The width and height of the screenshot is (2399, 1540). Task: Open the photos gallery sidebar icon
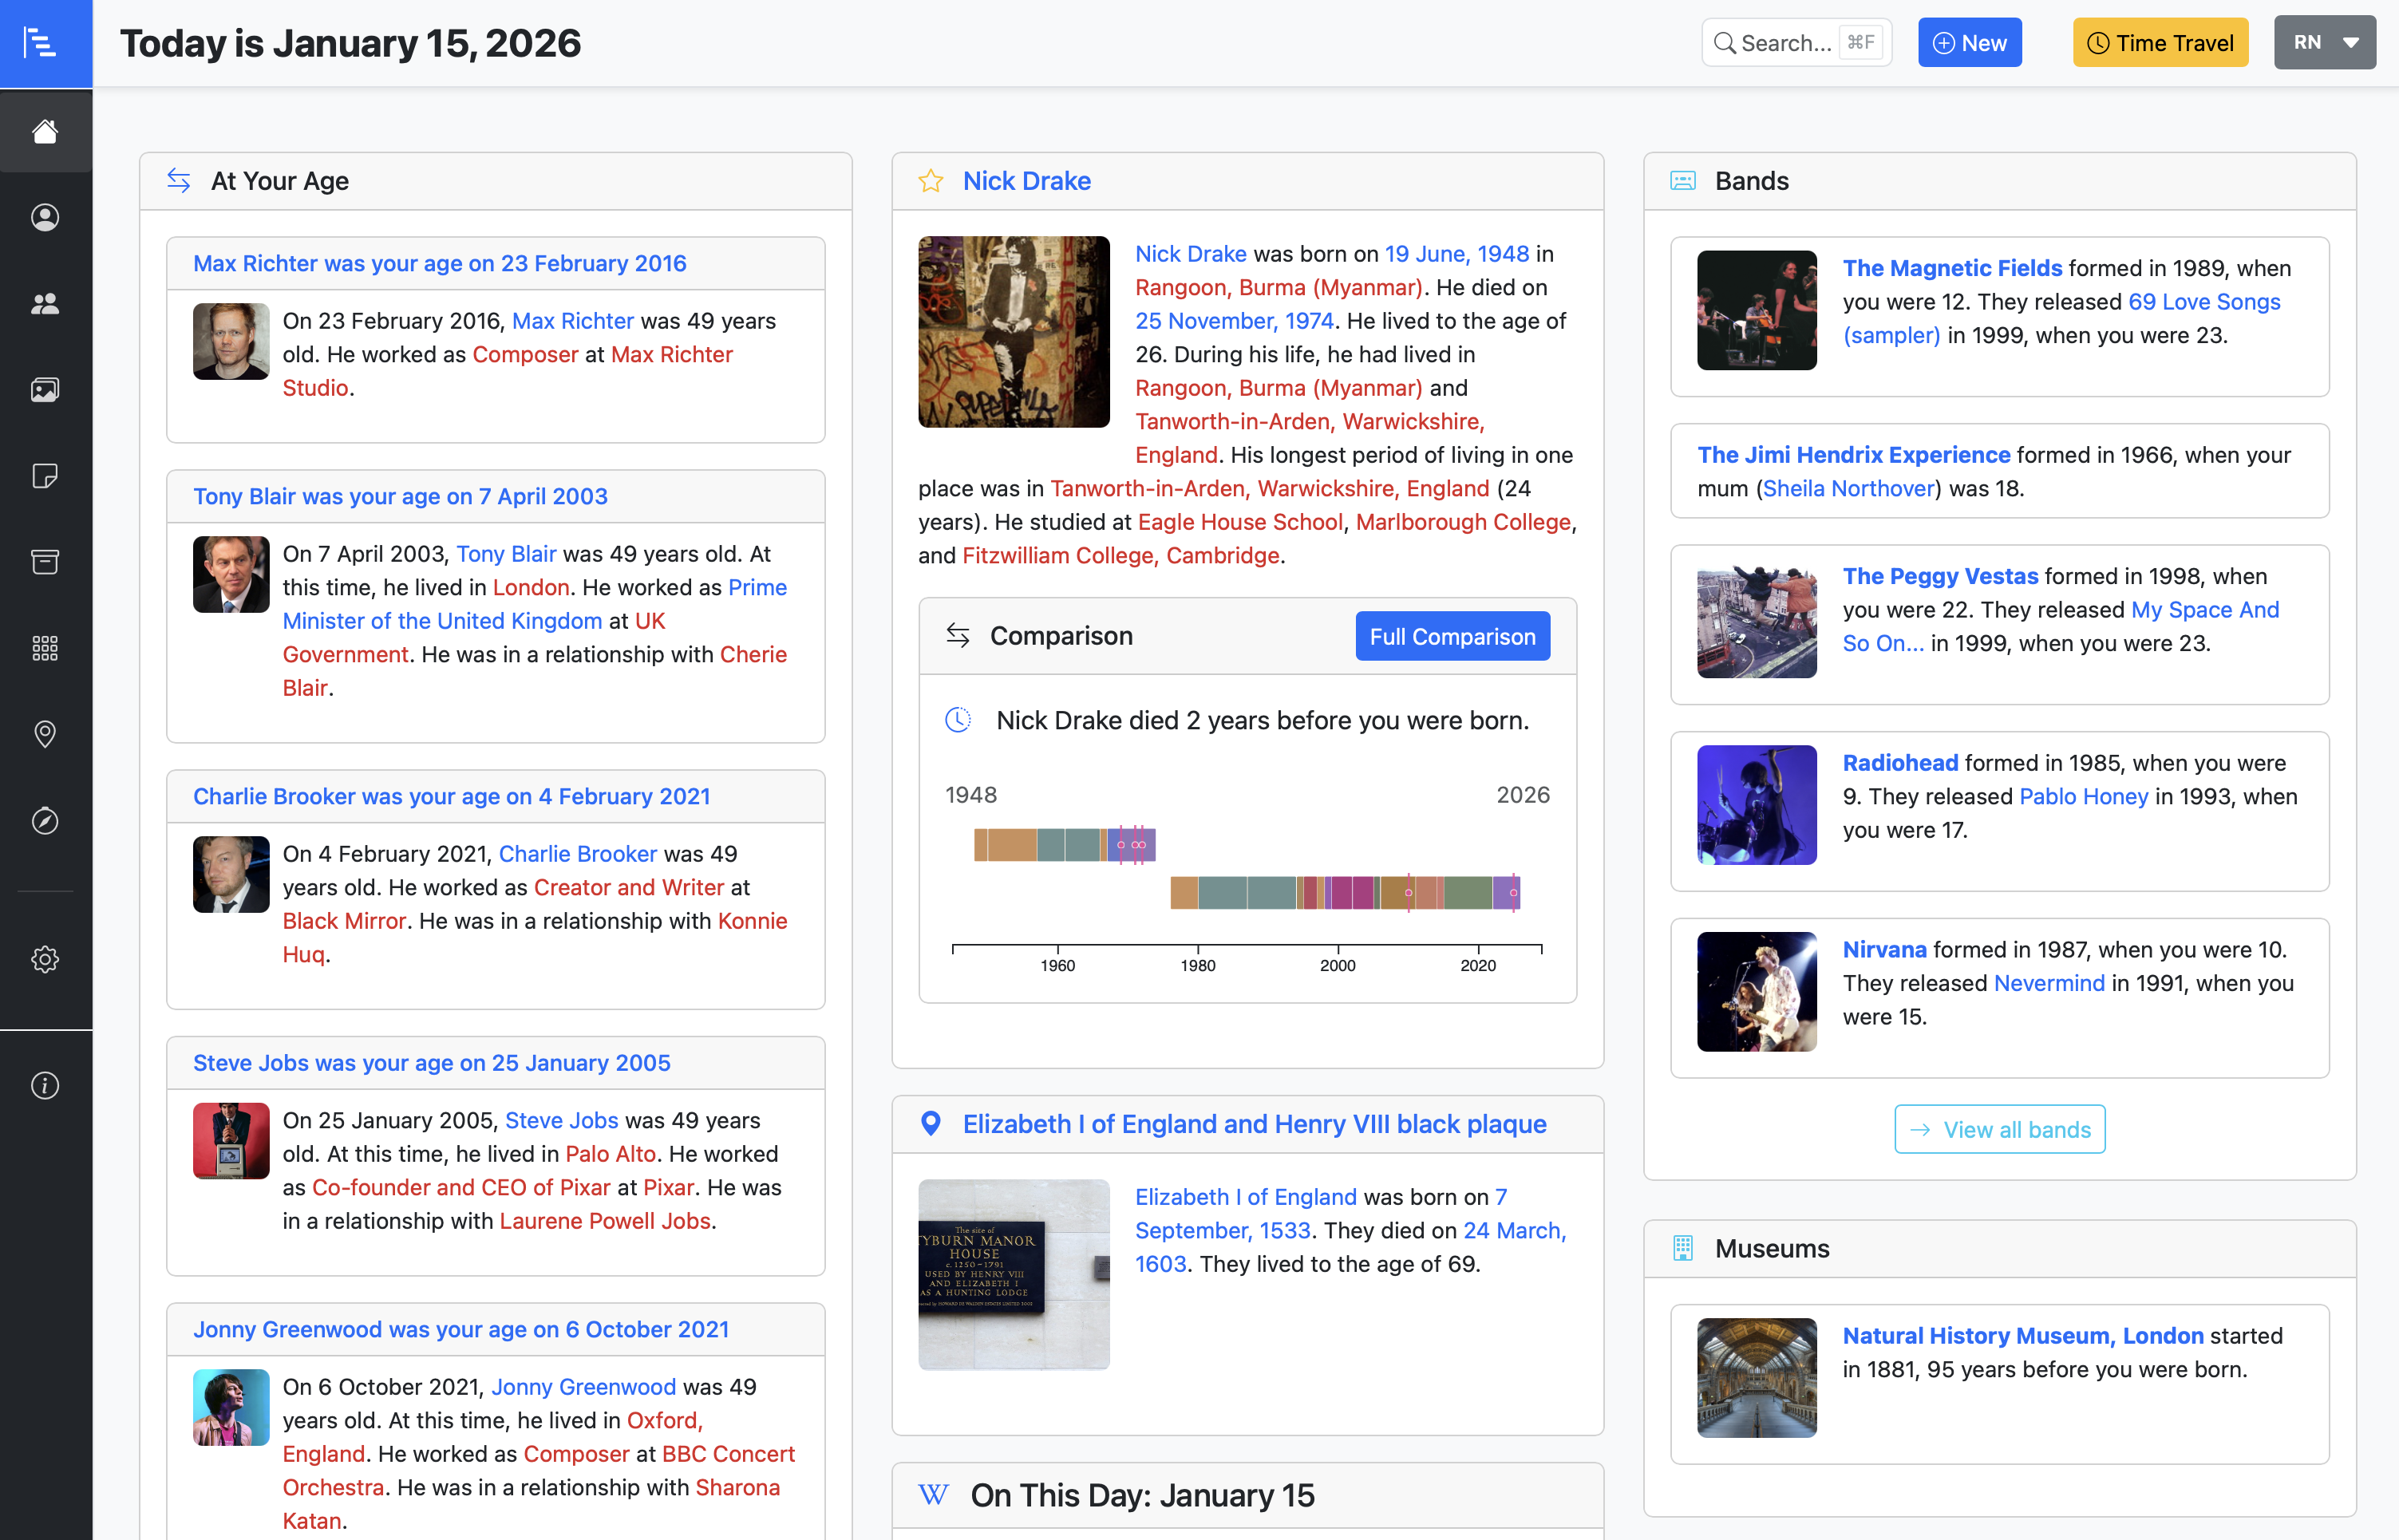pyautogui.click(x=45, y=389)
